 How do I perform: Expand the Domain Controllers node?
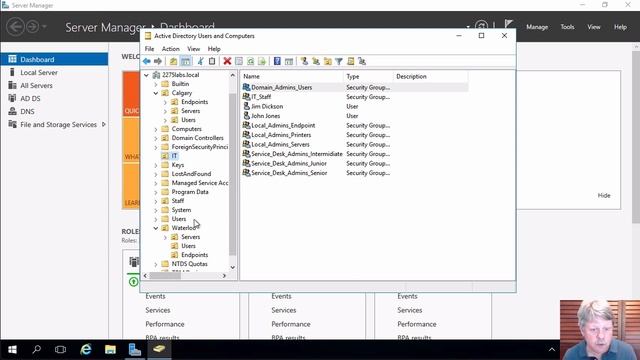point(156,138)
